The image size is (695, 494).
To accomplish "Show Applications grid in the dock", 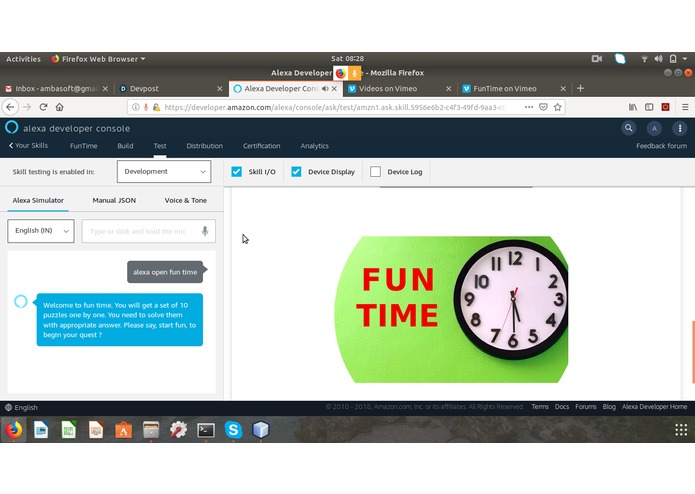I will click(x=681, y=430).
